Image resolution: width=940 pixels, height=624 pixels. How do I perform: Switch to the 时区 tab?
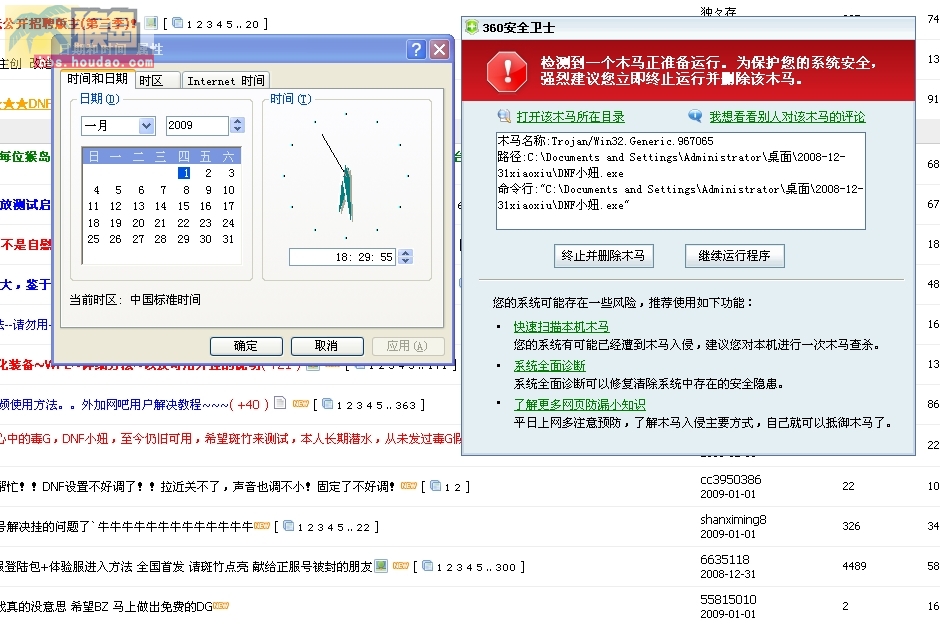[158, 81]
